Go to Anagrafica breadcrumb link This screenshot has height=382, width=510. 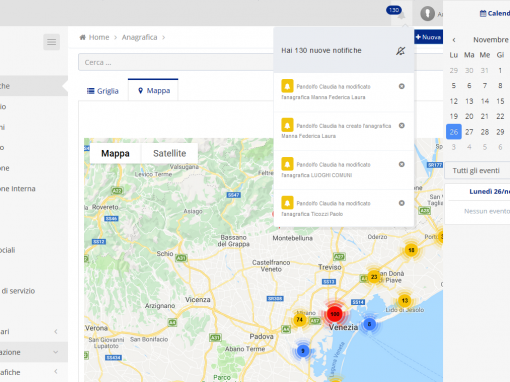tap(139, 37)
